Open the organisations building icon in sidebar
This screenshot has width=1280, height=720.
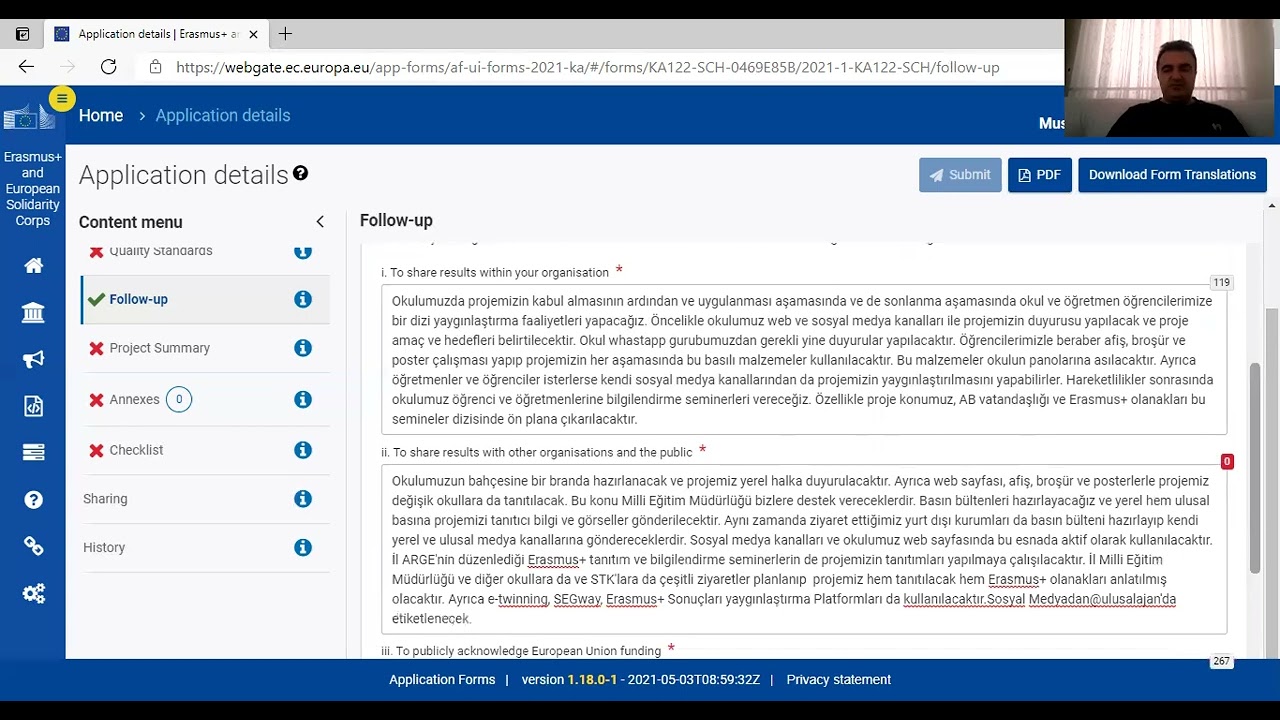pyautogui.click(x=33, y=313)
